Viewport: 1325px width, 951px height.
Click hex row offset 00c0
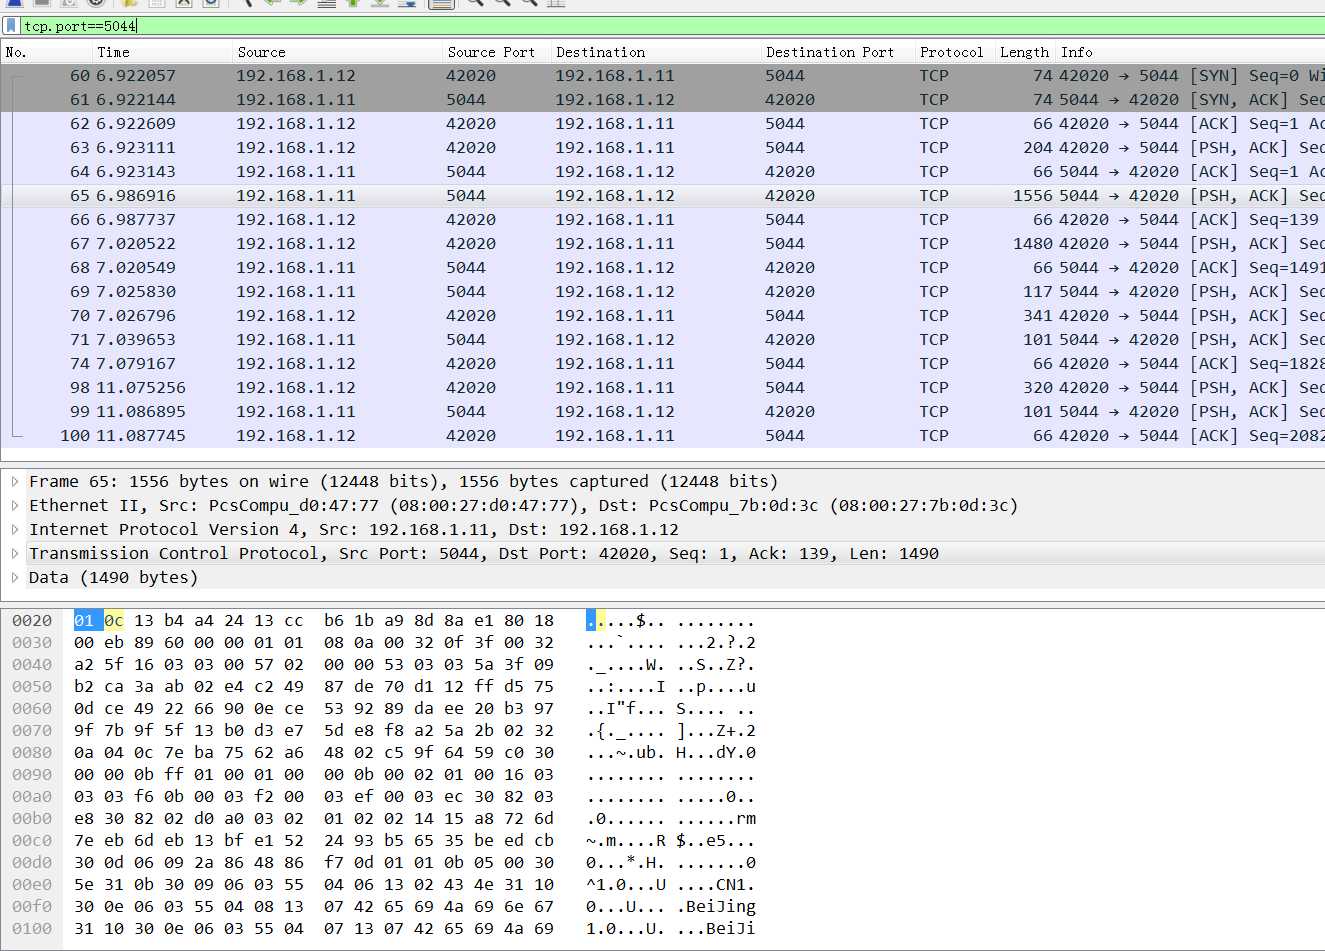32,841
